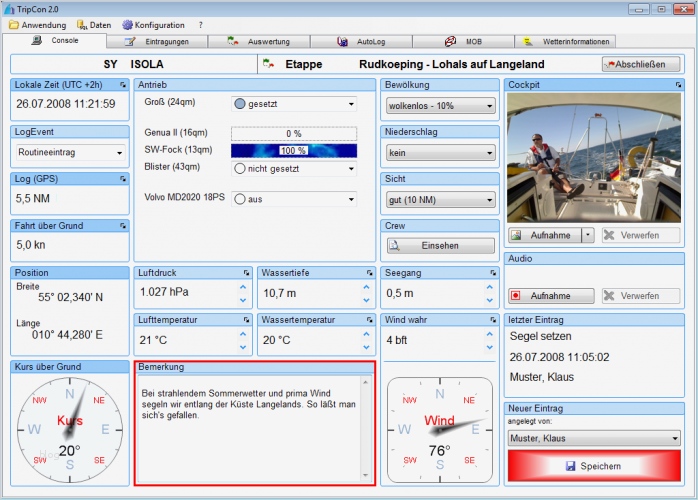698x500 pixels.
Task: Click the Cockpit Verwerfen button
Action: pyautogui.click(x=641, y=235)
